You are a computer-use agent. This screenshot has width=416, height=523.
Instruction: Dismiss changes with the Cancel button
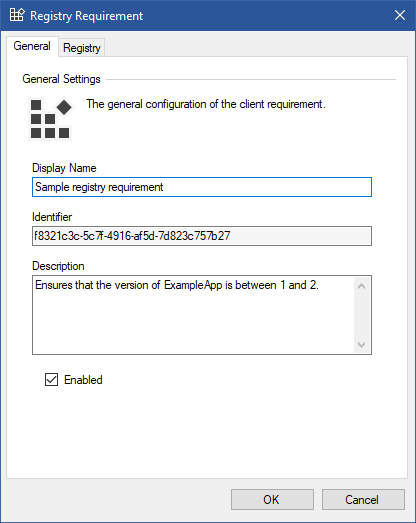click(363, 500)
